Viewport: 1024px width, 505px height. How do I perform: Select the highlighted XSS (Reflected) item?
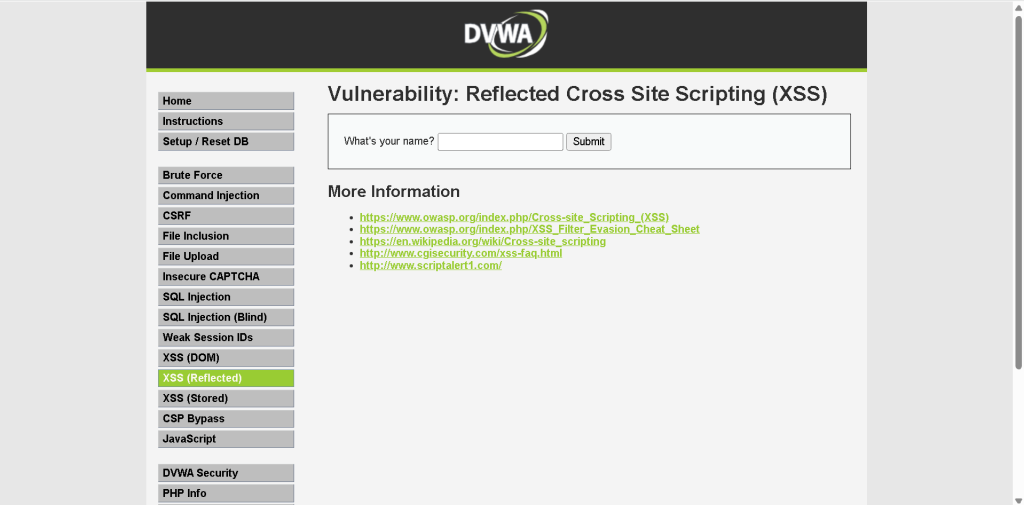226,378
